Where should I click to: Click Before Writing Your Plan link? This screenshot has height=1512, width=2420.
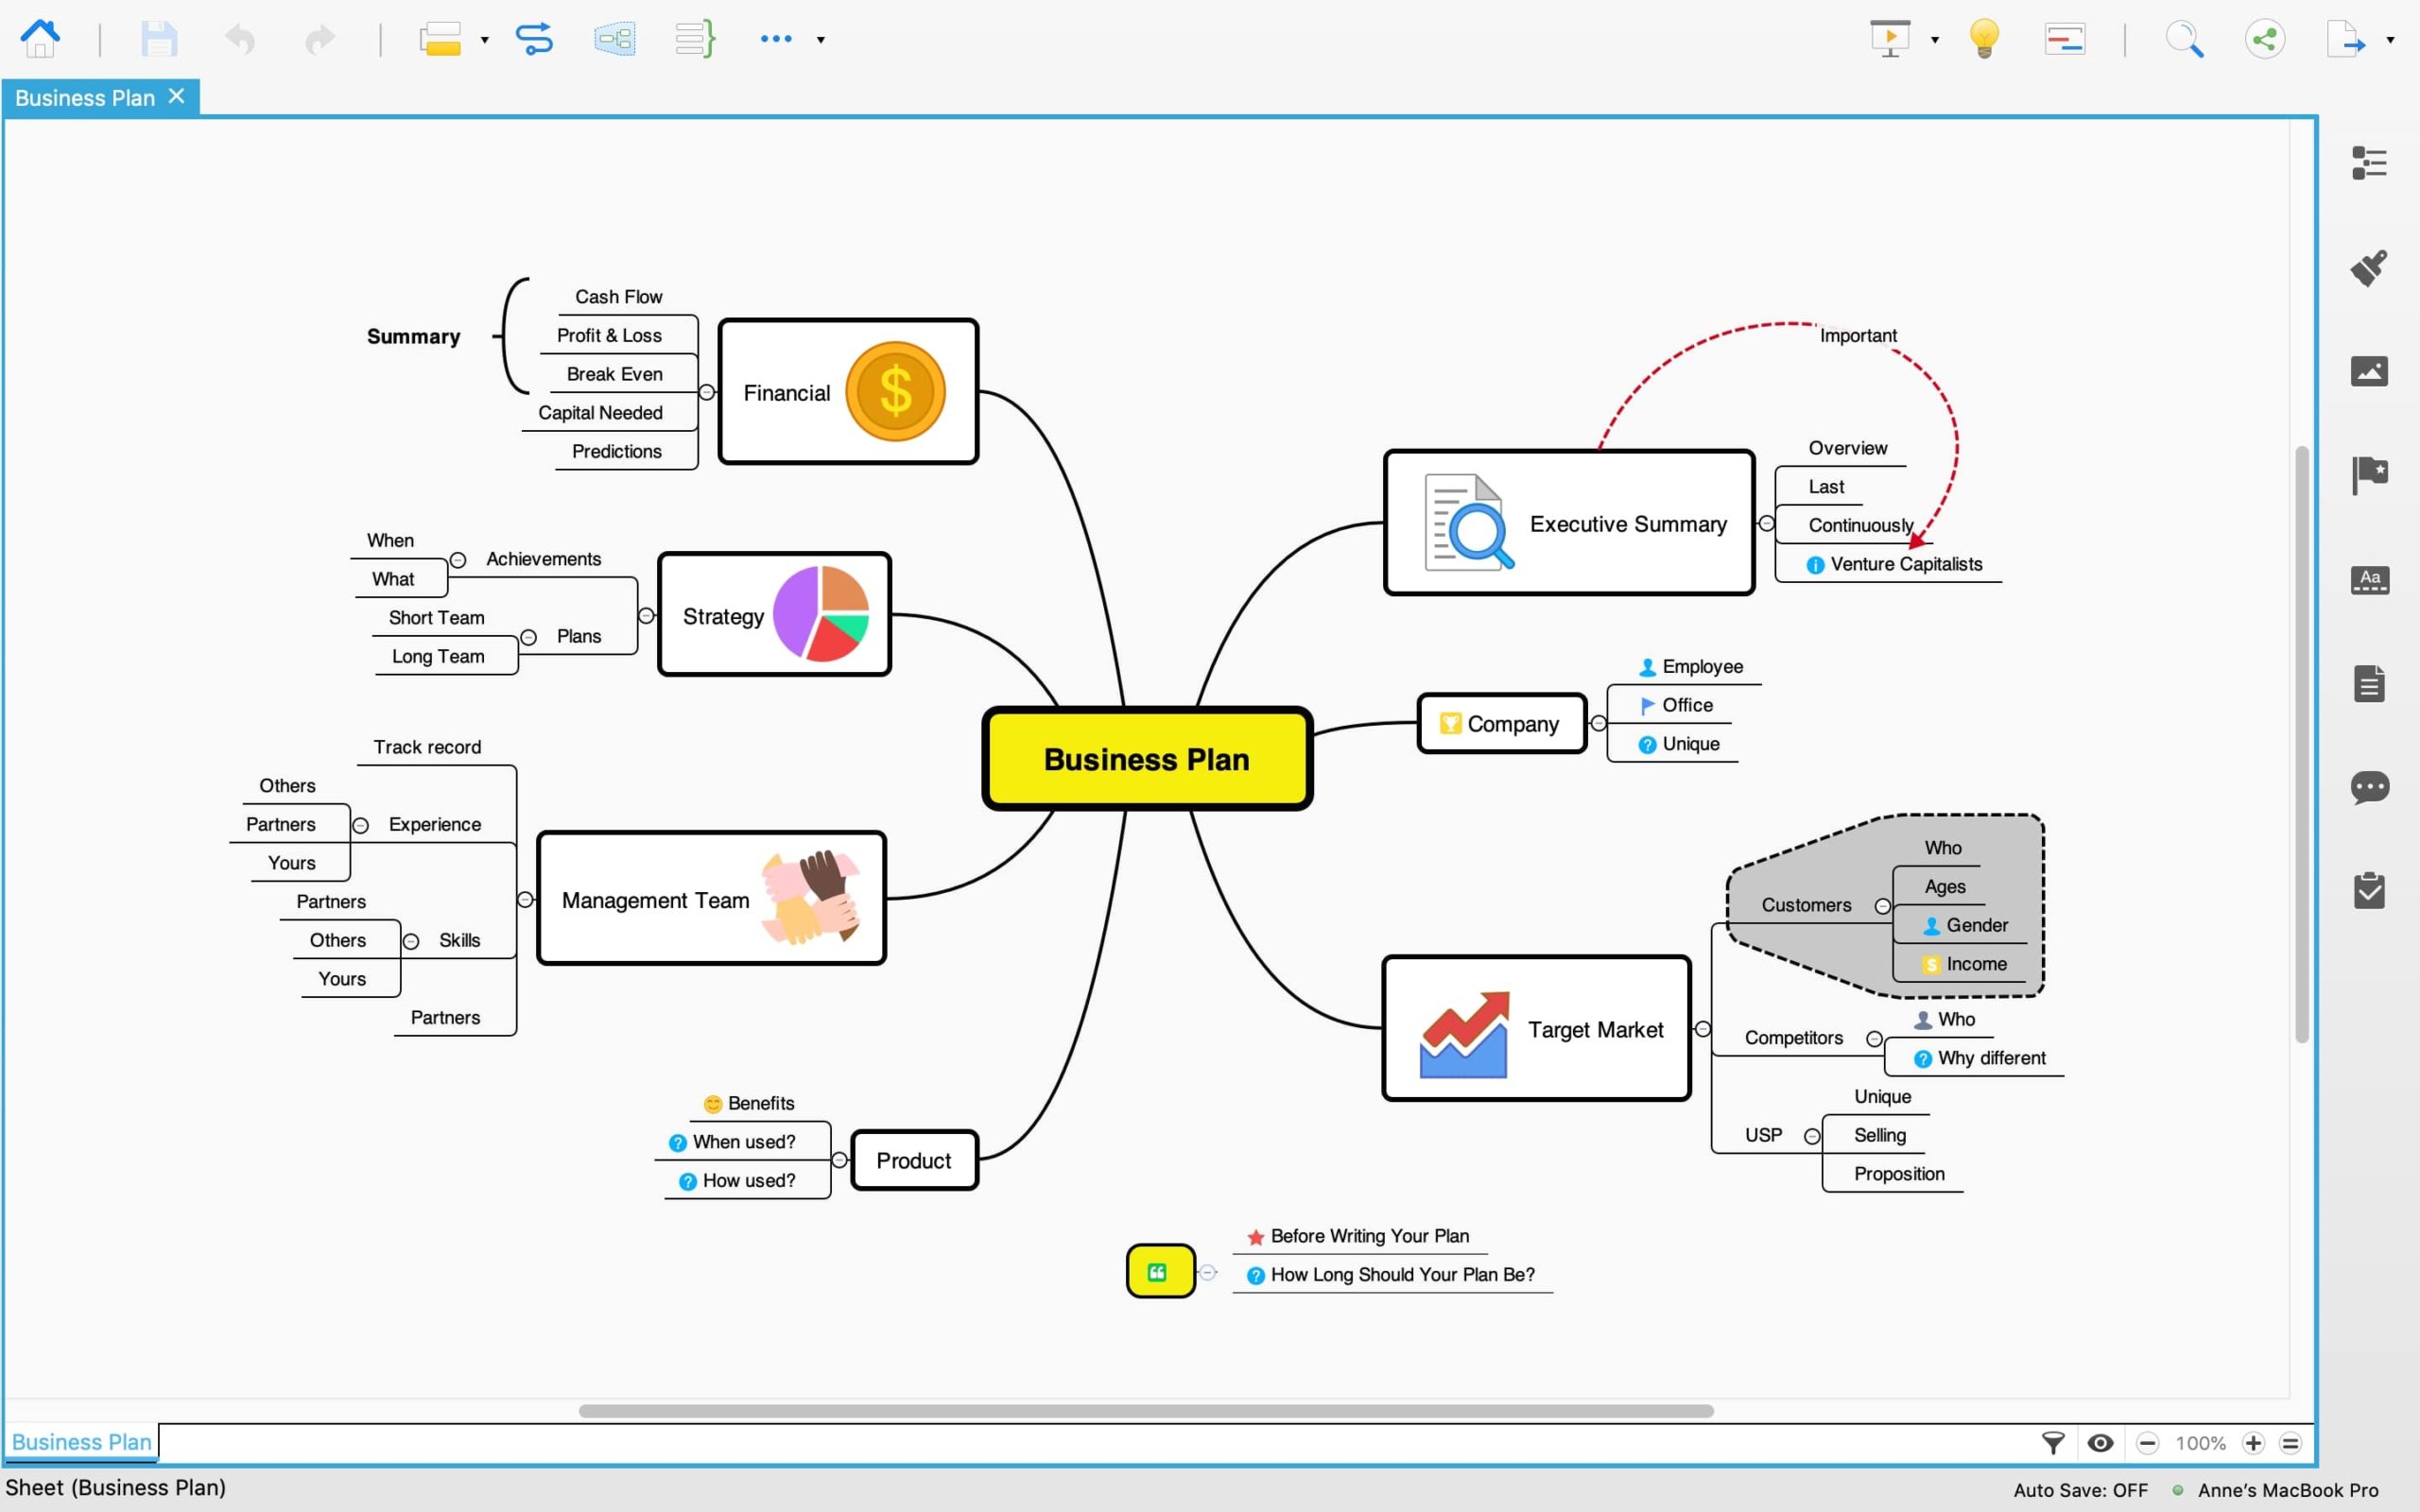1370,1235
